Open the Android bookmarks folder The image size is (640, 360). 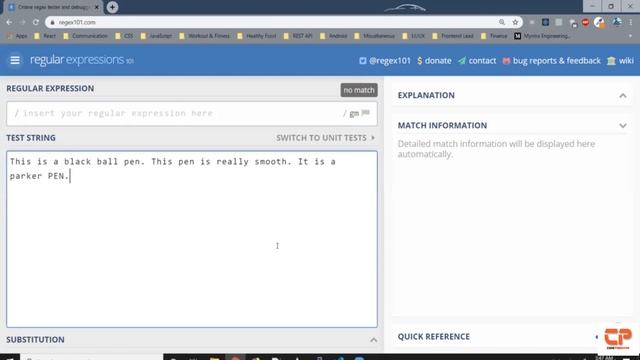click(333, 36)
